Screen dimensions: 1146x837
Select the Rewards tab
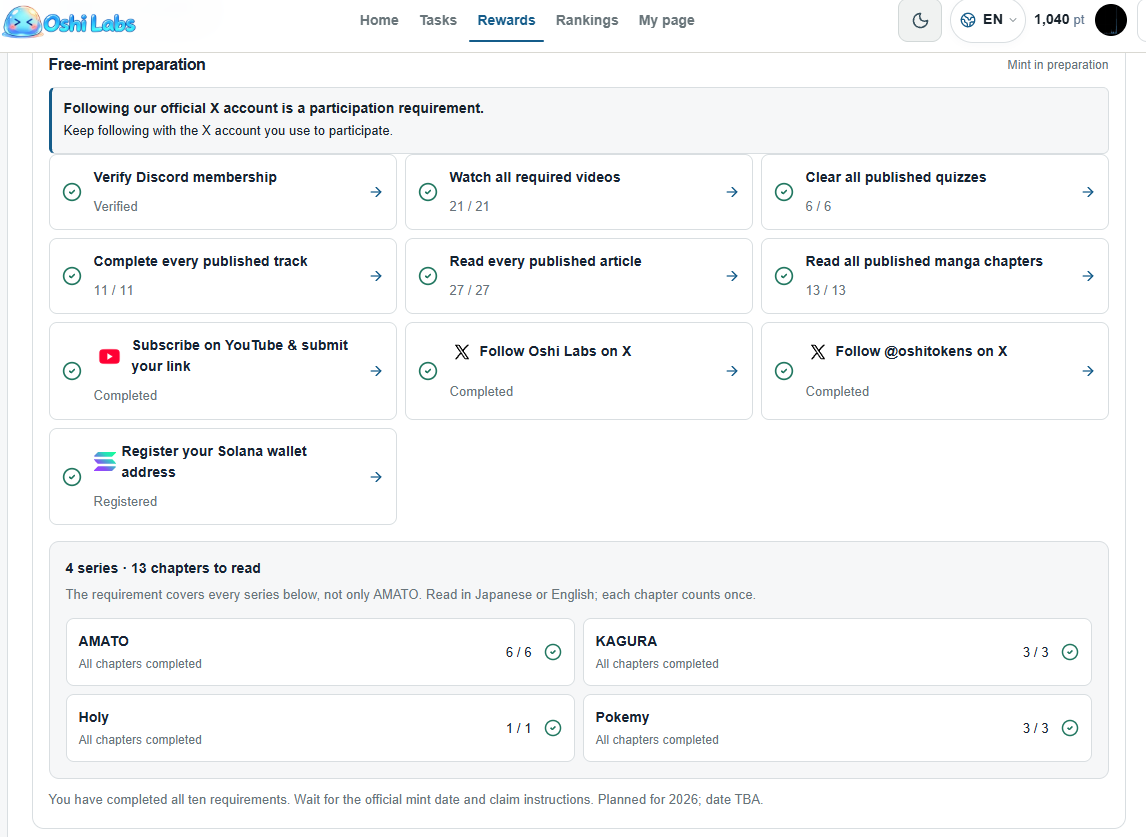[x=506, y=20]
